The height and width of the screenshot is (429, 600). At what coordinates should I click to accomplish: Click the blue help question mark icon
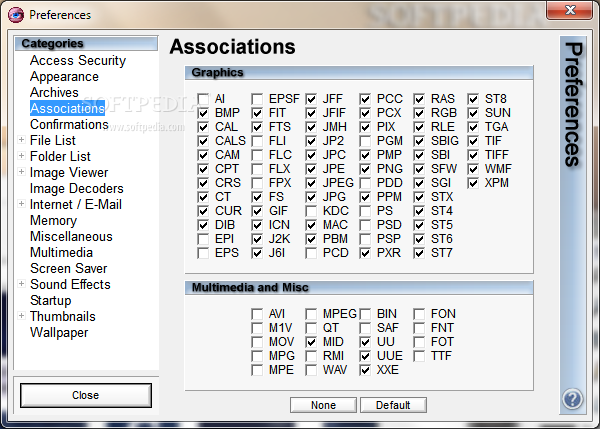572,399
